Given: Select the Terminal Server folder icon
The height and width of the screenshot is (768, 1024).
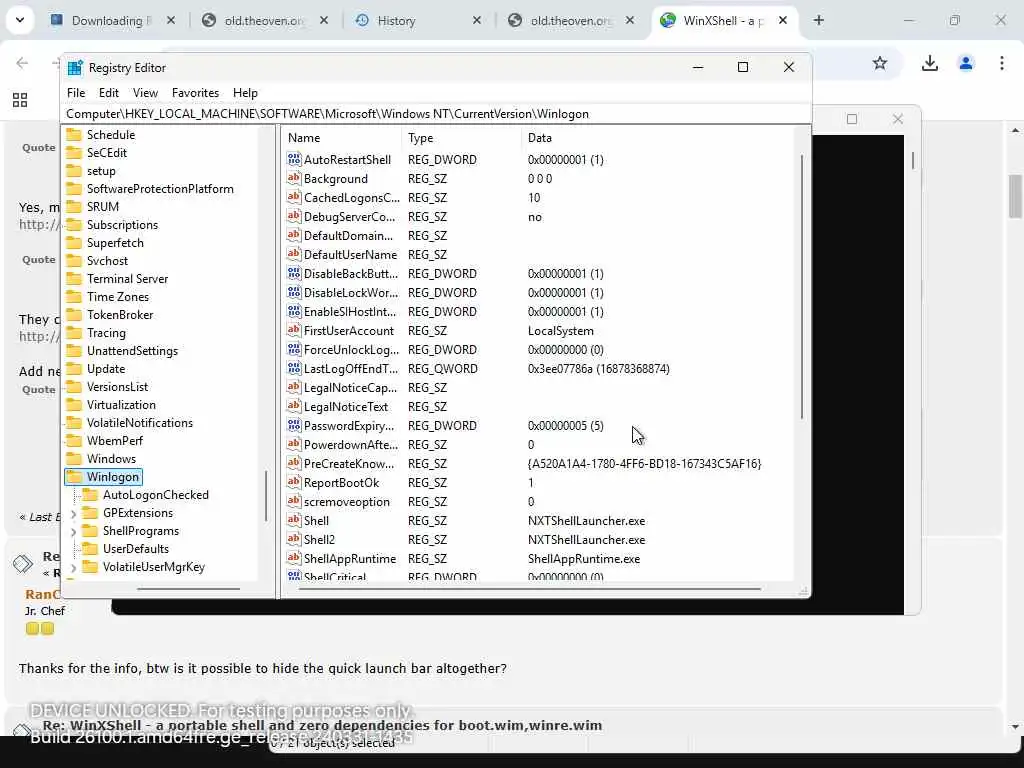Looking at the screenshot, I should (74, 279).
